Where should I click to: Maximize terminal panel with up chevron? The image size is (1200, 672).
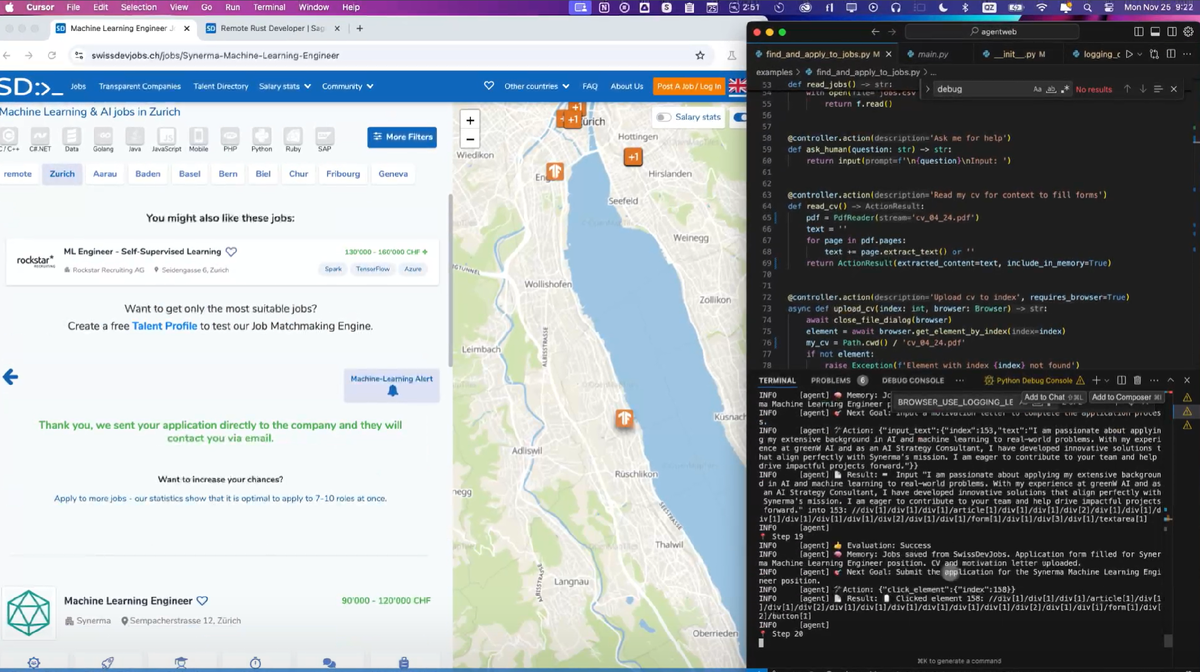[x=1173, y=380]
